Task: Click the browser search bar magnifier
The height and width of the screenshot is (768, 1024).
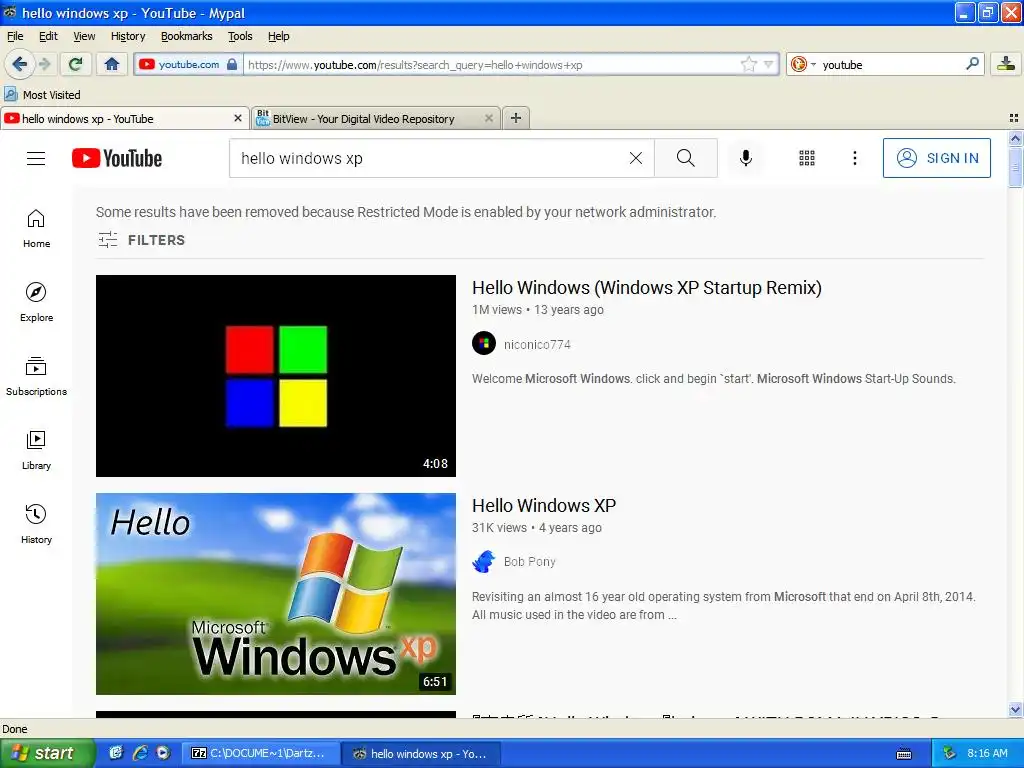Action: 972,64
